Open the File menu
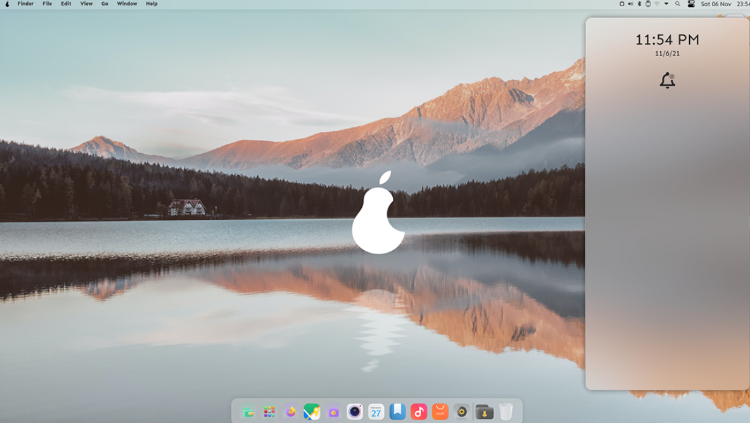Image resolution: width=750 pixels, height=423 pixels. tap(47, 4)
